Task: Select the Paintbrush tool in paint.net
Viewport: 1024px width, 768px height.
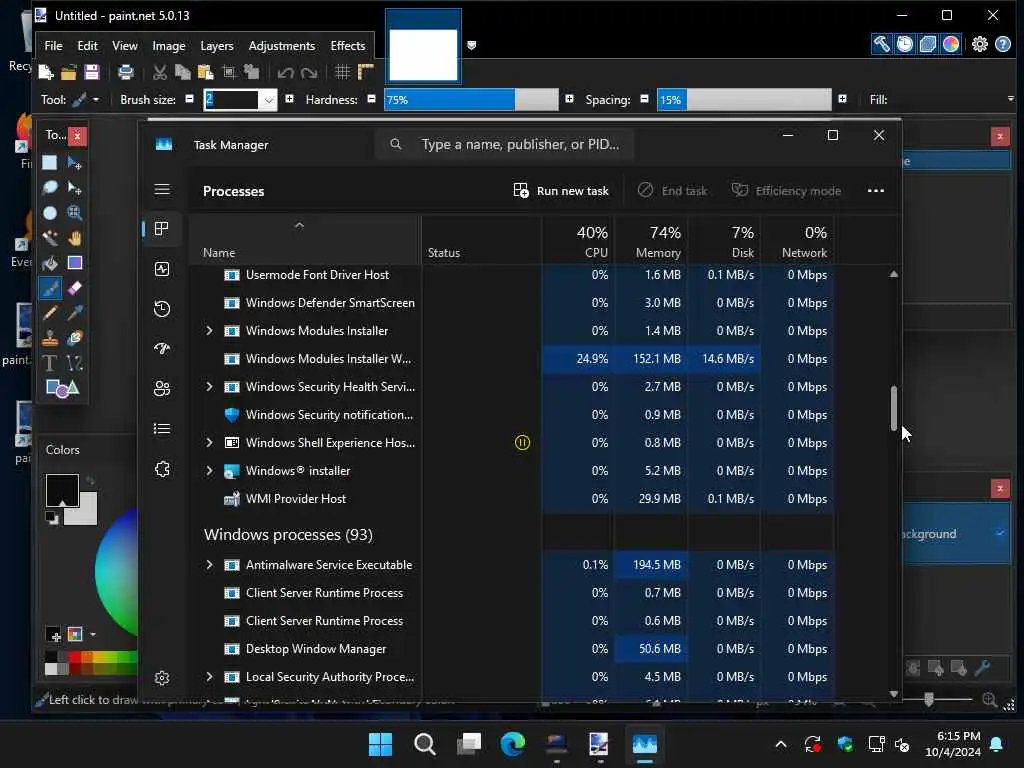Action: 50,288
